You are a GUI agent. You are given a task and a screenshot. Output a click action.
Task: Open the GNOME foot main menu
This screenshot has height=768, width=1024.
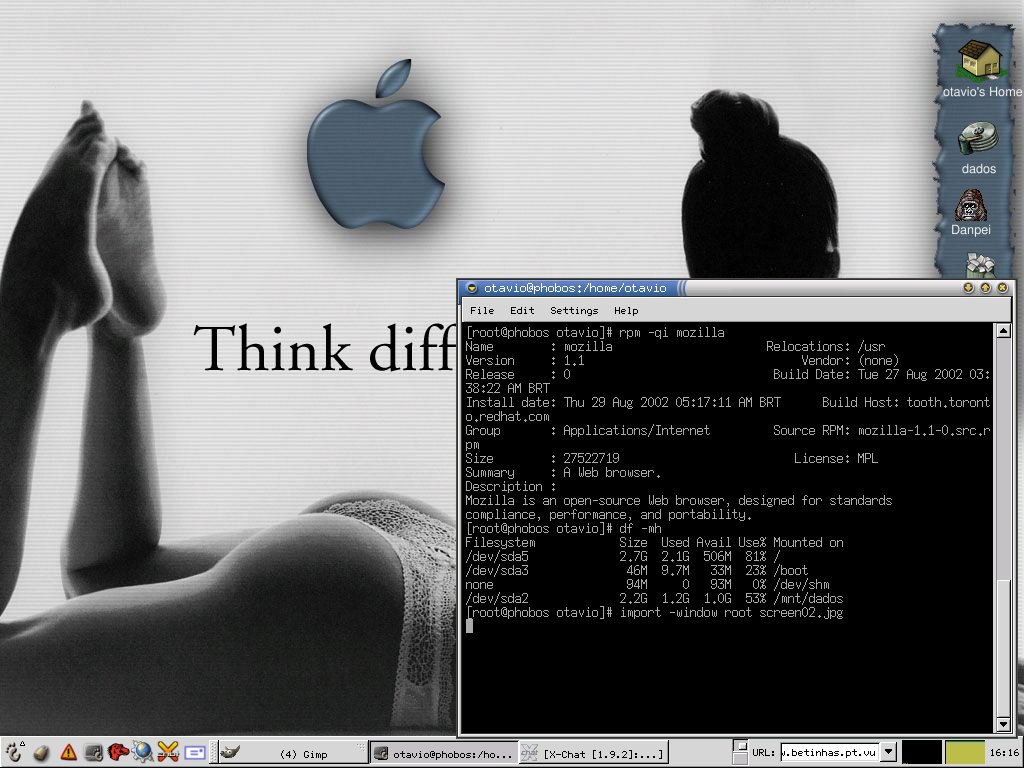[14, 752]
